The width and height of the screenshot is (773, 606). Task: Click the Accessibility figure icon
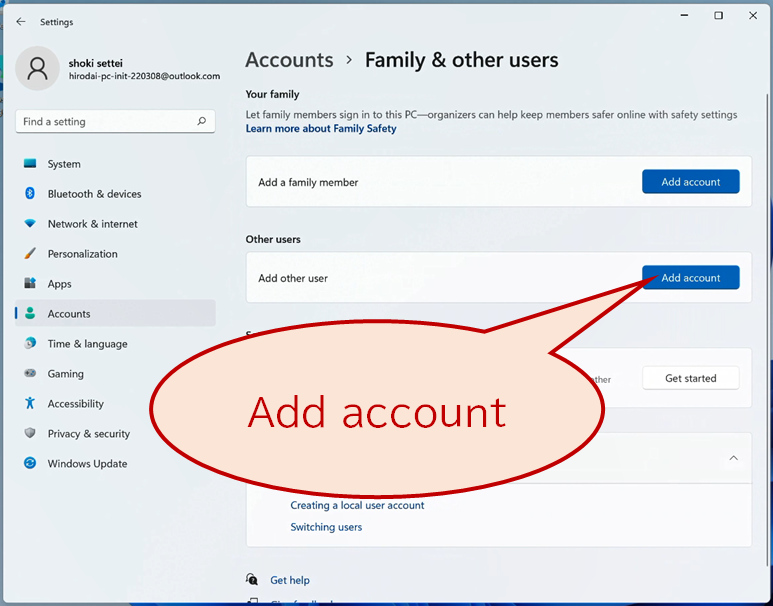click(30, 403)
